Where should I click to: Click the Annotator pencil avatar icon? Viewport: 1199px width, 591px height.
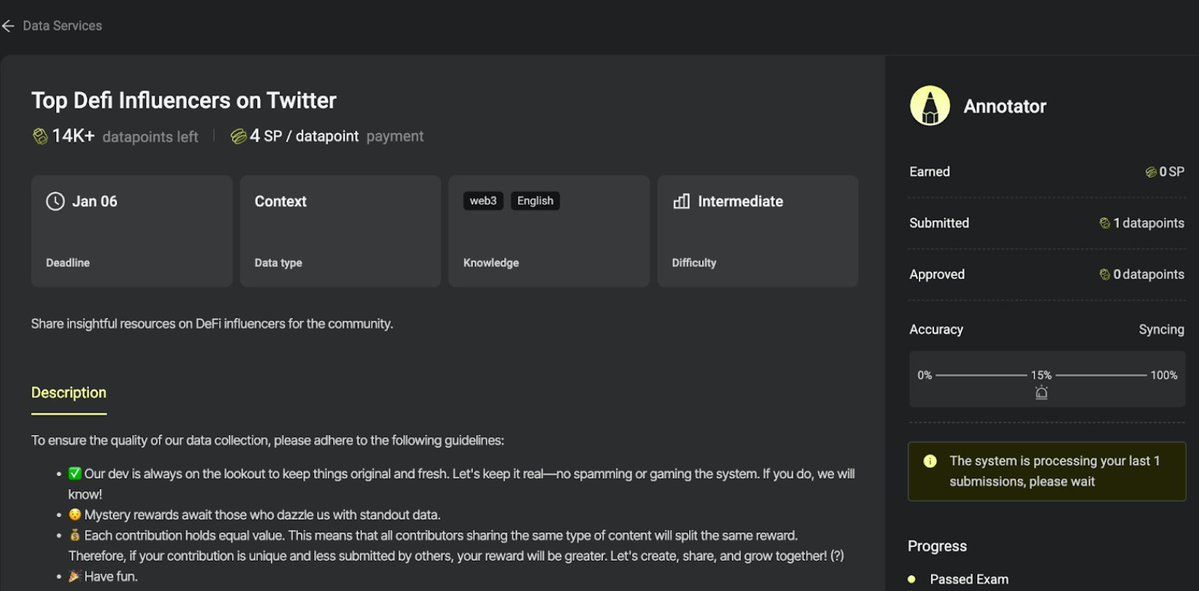click(x=930, y=106)
